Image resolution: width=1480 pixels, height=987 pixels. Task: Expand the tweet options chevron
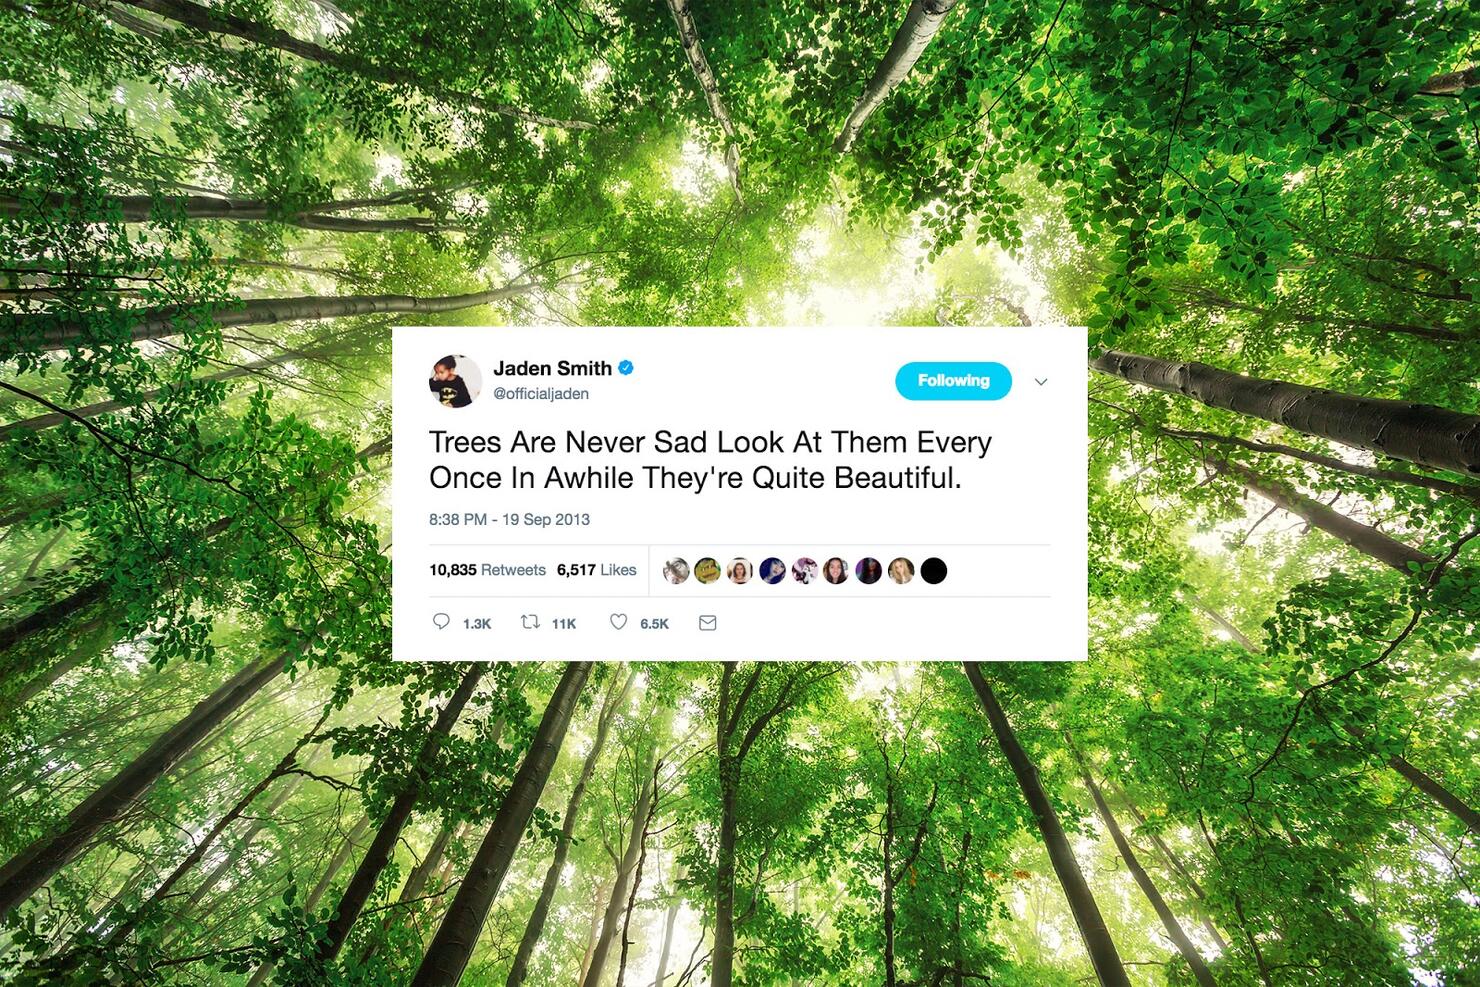point(1041,382)
